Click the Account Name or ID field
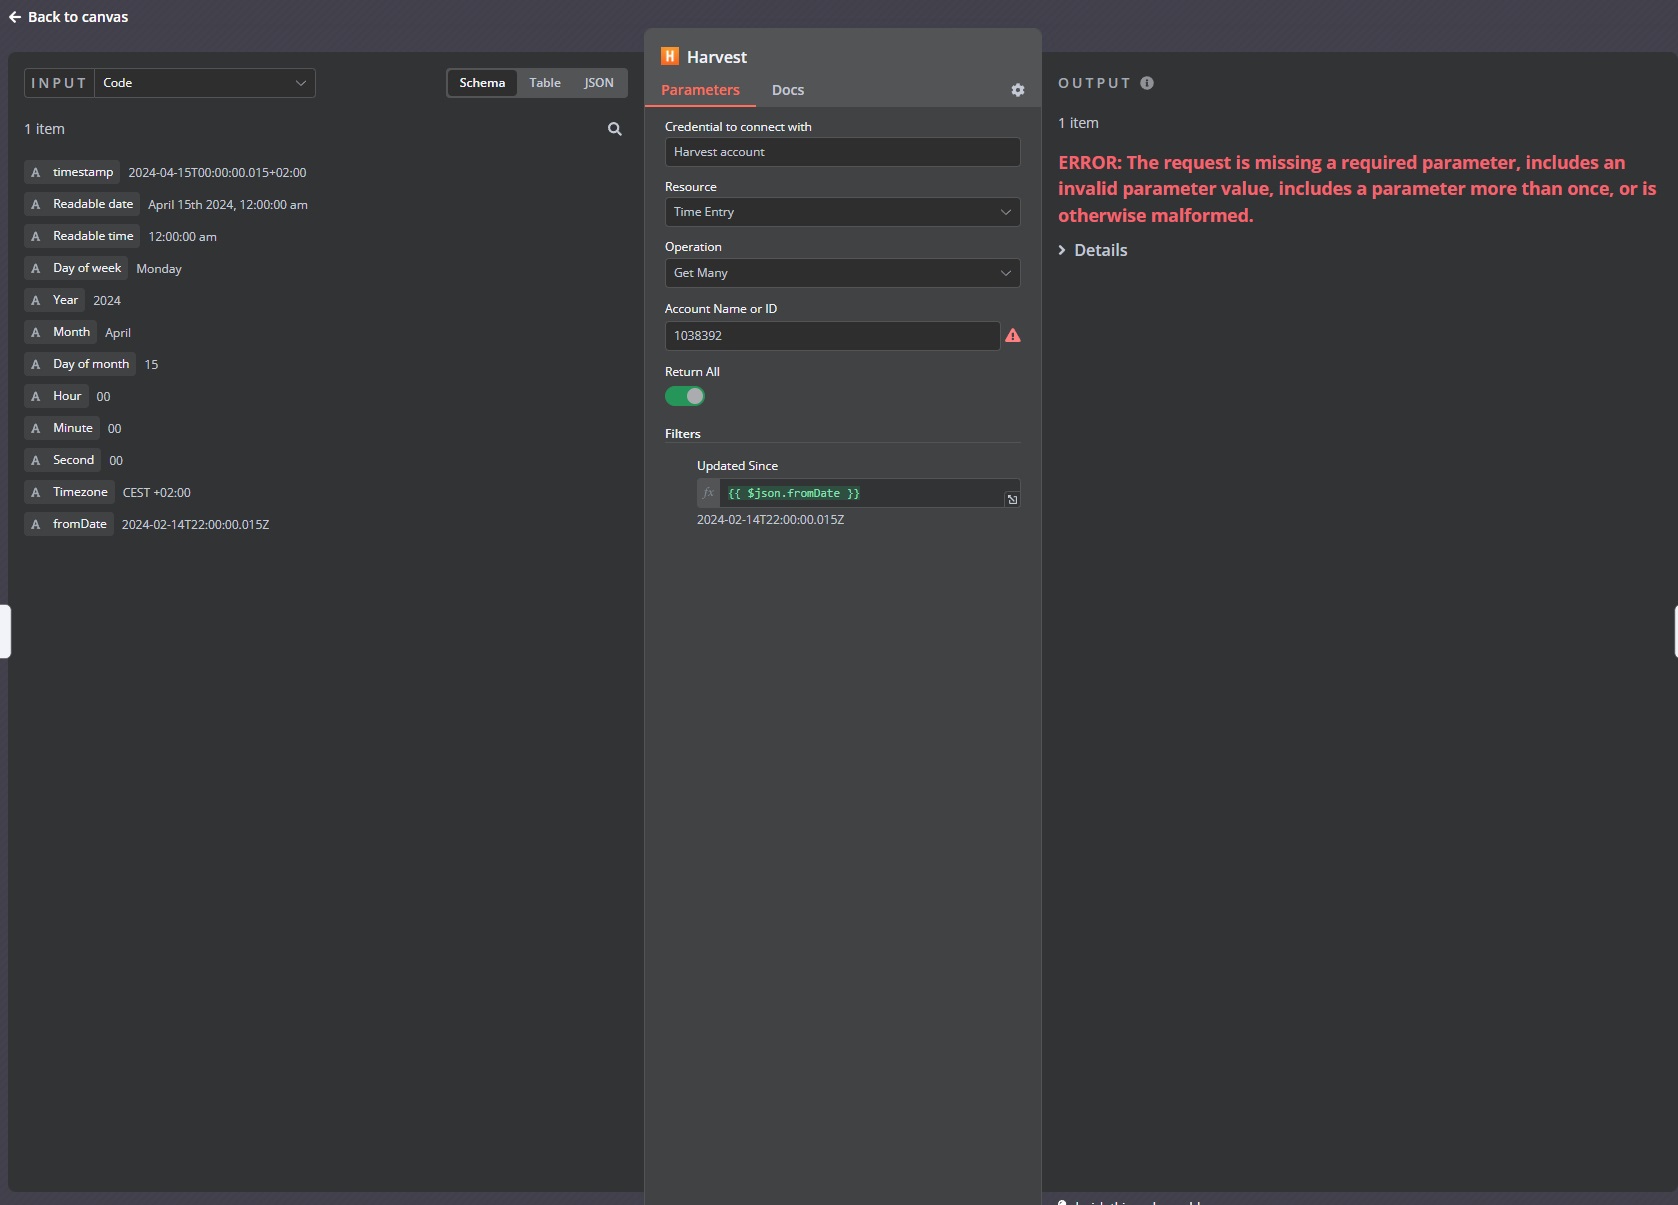 pyautogui.click(x=832, y=336)
